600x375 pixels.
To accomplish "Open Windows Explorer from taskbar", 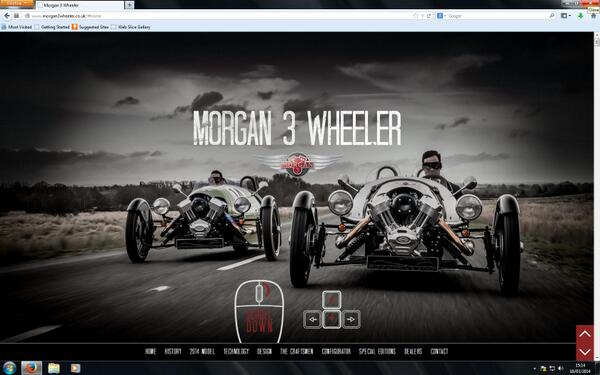I will pos(54,368).
